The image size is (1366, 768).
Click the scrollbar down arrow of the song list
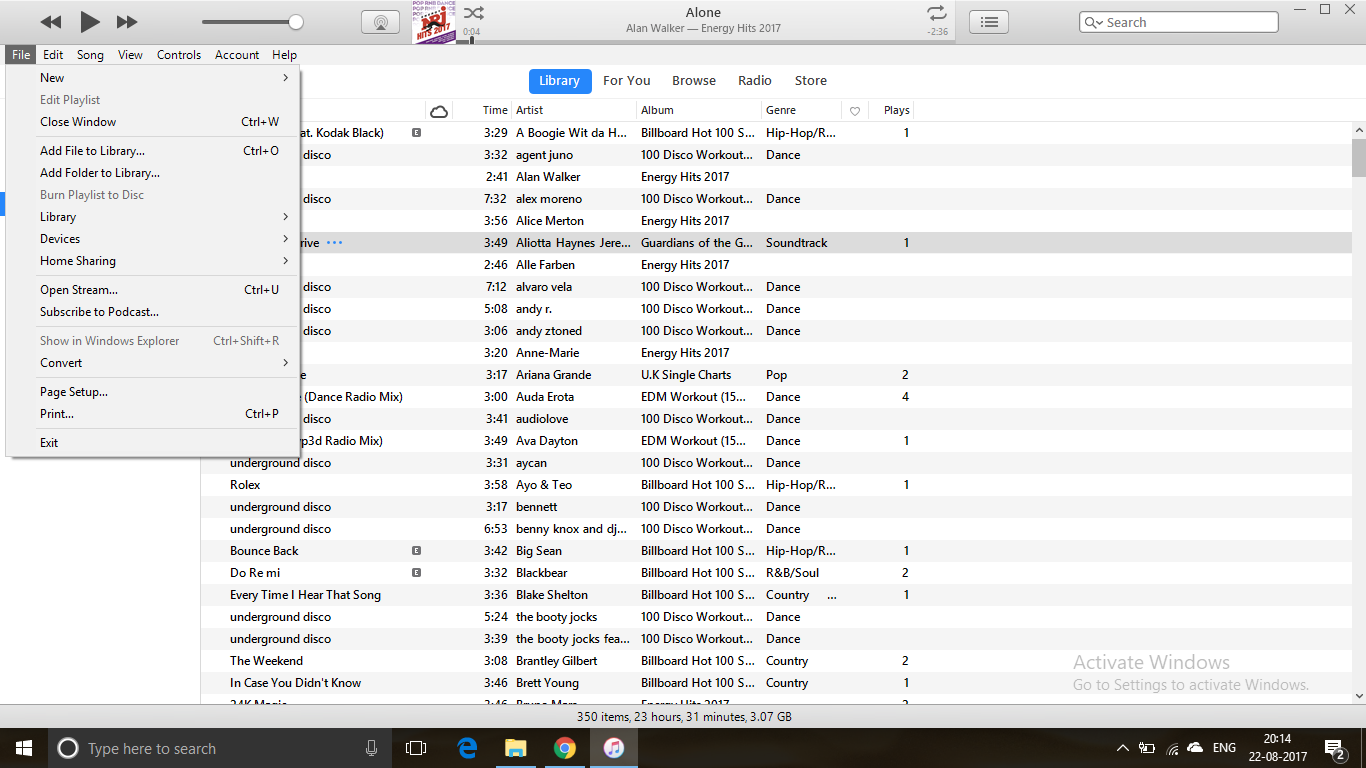[x=1359, y=696]
